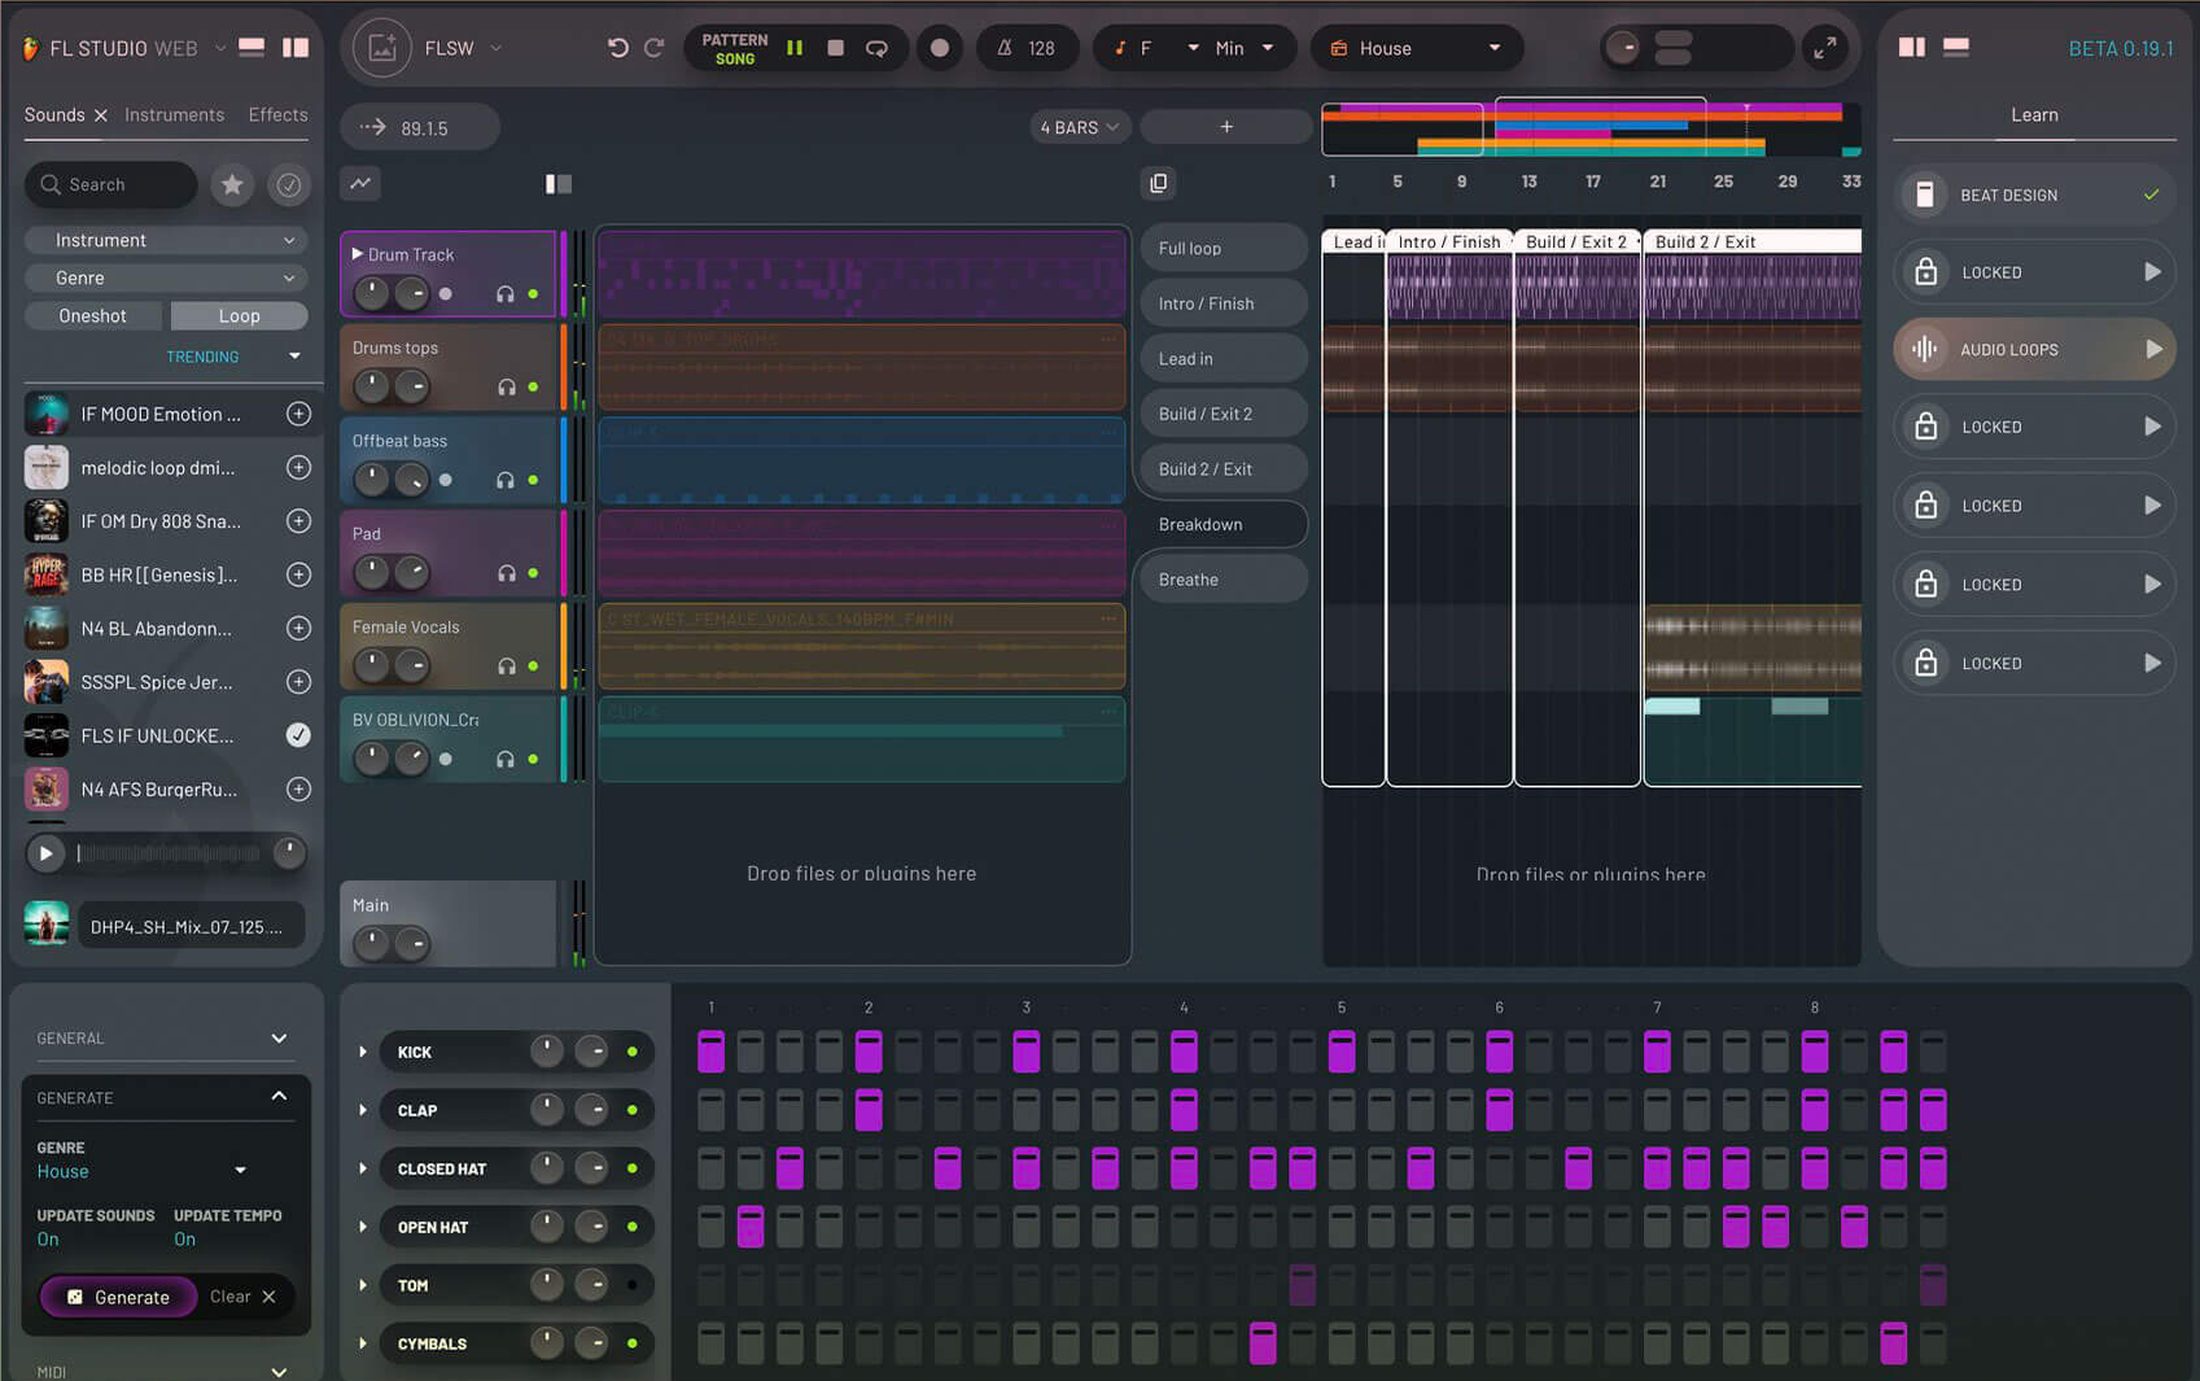Add N4 AFS BurgerRu sound with plus
This screenshot has width=2200, height=1381.
pos(298,789)
